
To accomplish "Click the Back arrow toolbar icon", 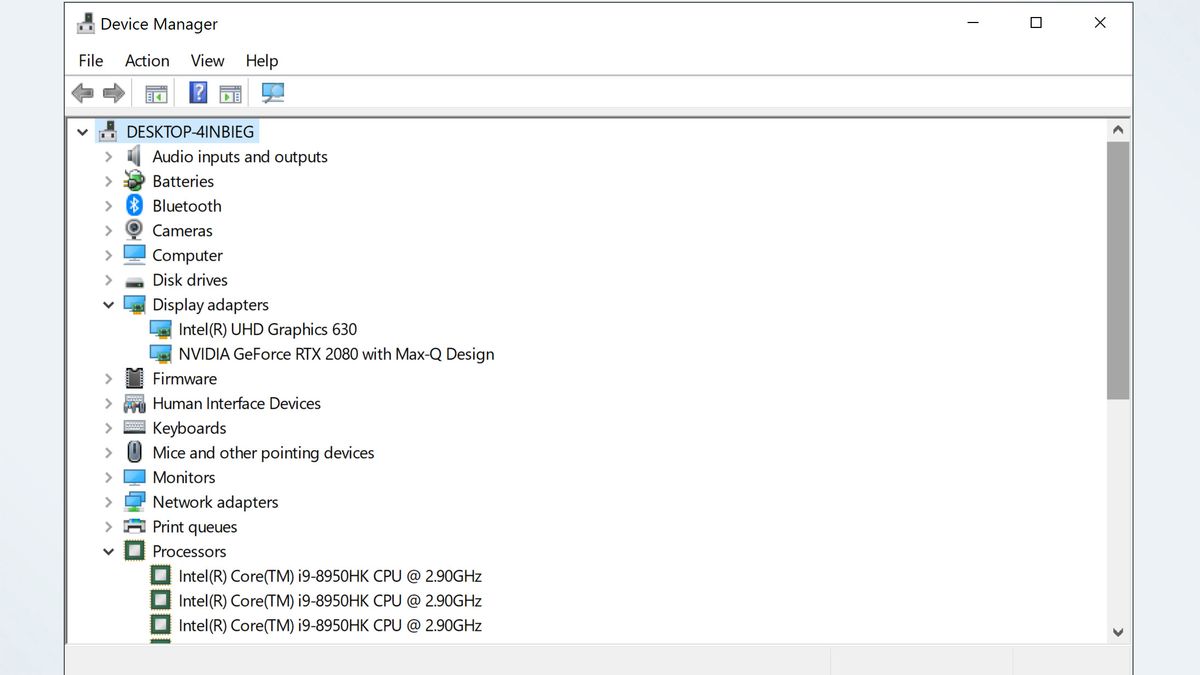I will pyautogui.click(x=82, y=93).
